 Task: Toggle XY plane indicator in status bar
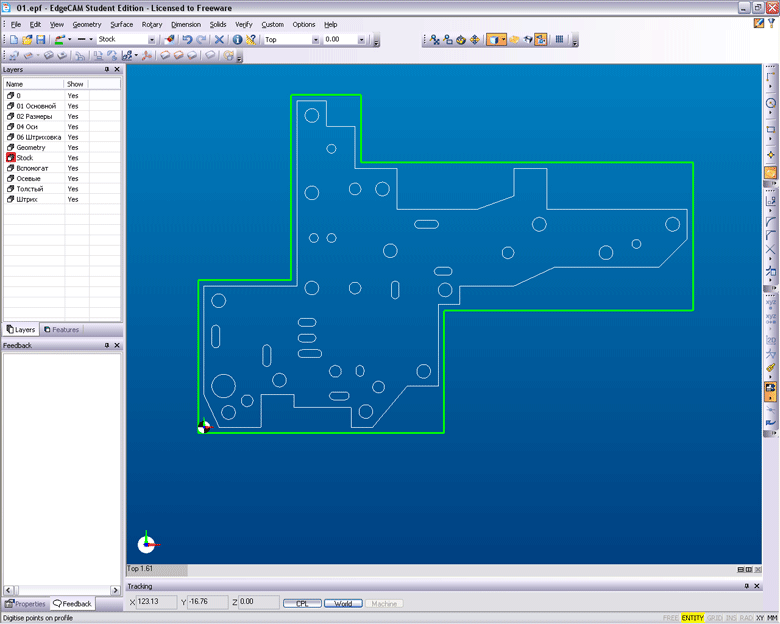point(760,618)
